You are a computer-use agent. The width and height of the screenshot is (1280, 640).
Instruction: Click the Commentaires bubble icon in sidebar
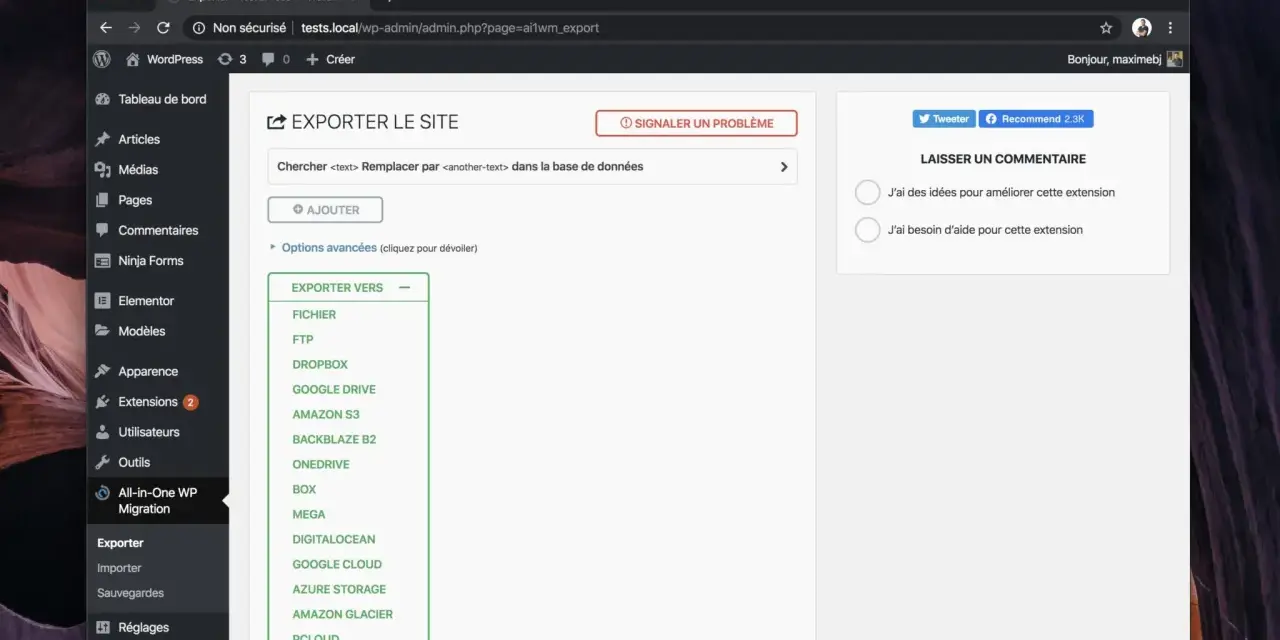point(102,230)
